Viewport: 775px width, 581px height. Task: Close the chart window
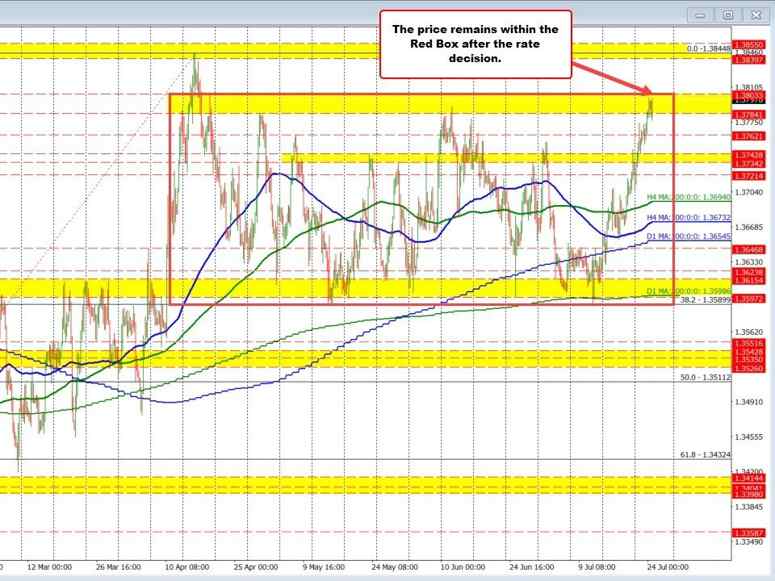coord(756,15)
